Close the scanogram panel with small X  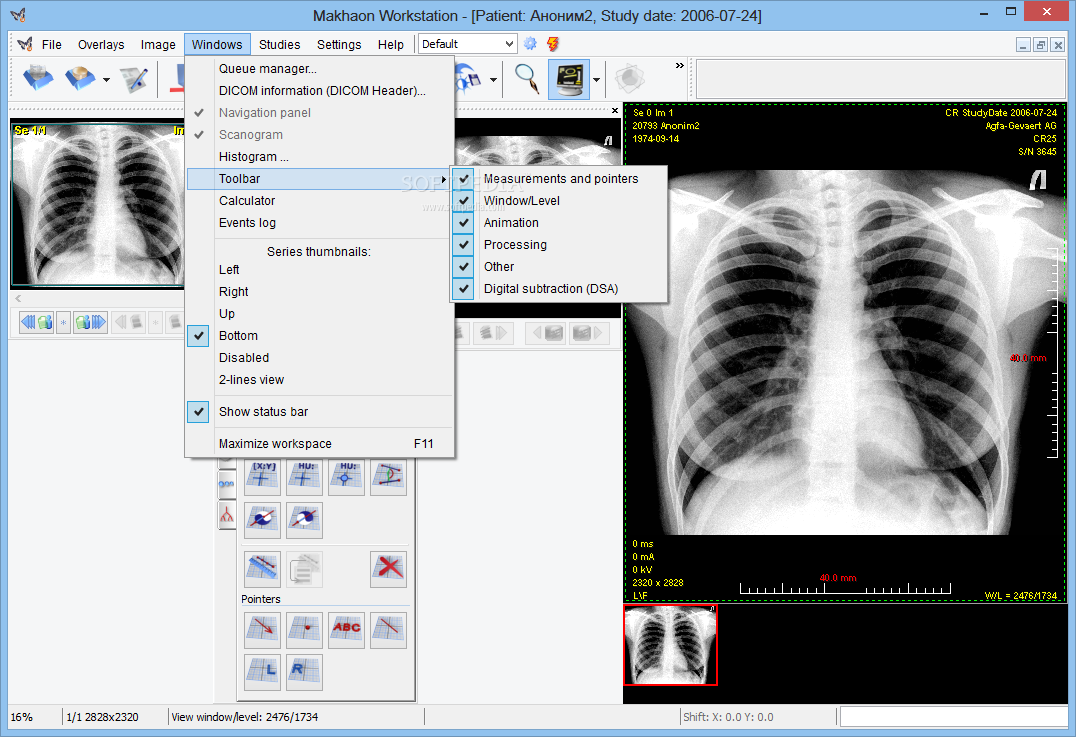(x=615, y=110)
